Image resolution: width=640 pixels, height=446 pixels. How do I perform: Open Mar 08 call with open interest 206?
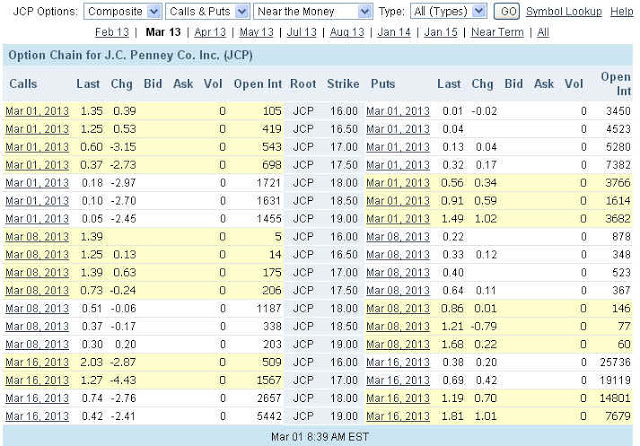coord(37,291)
